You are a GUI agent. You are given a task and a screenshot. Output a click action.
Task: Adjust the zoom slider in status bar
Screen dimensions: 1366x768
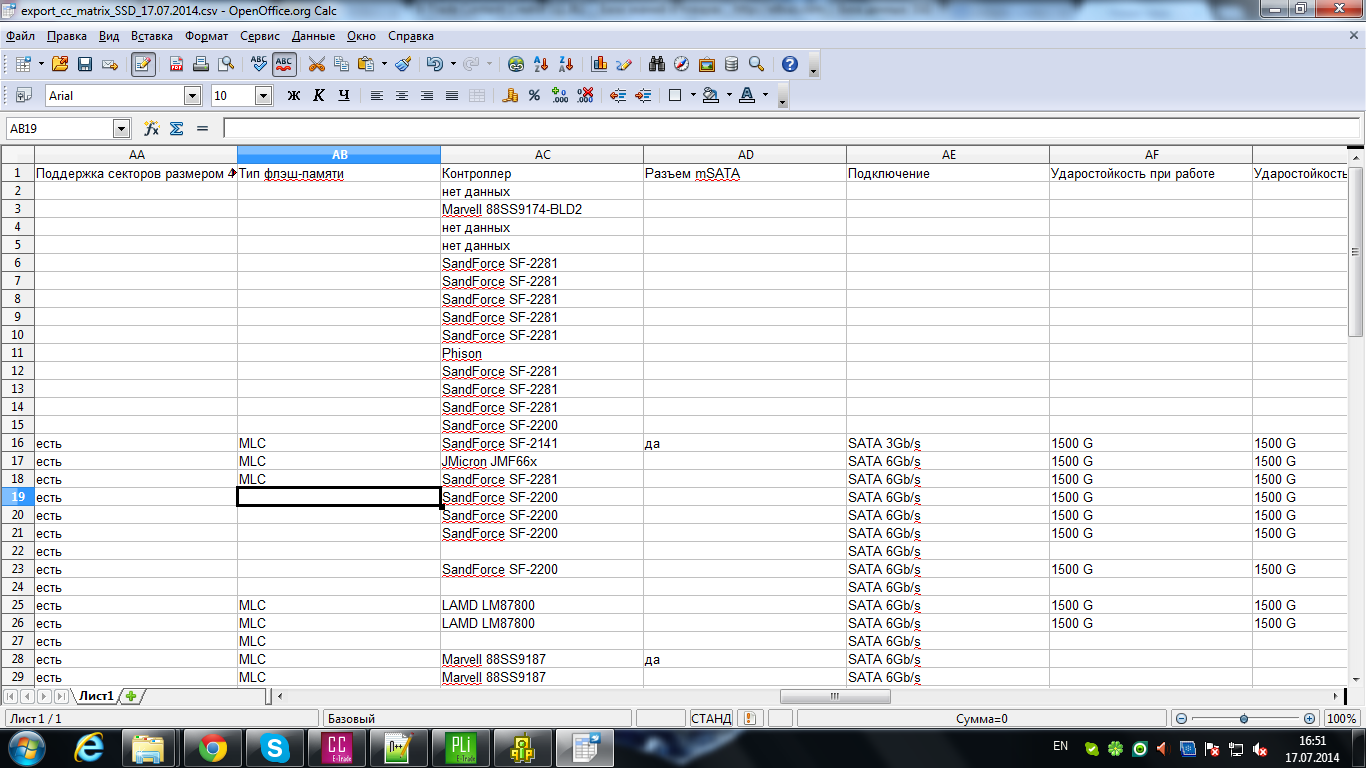tap(1243, 719)
